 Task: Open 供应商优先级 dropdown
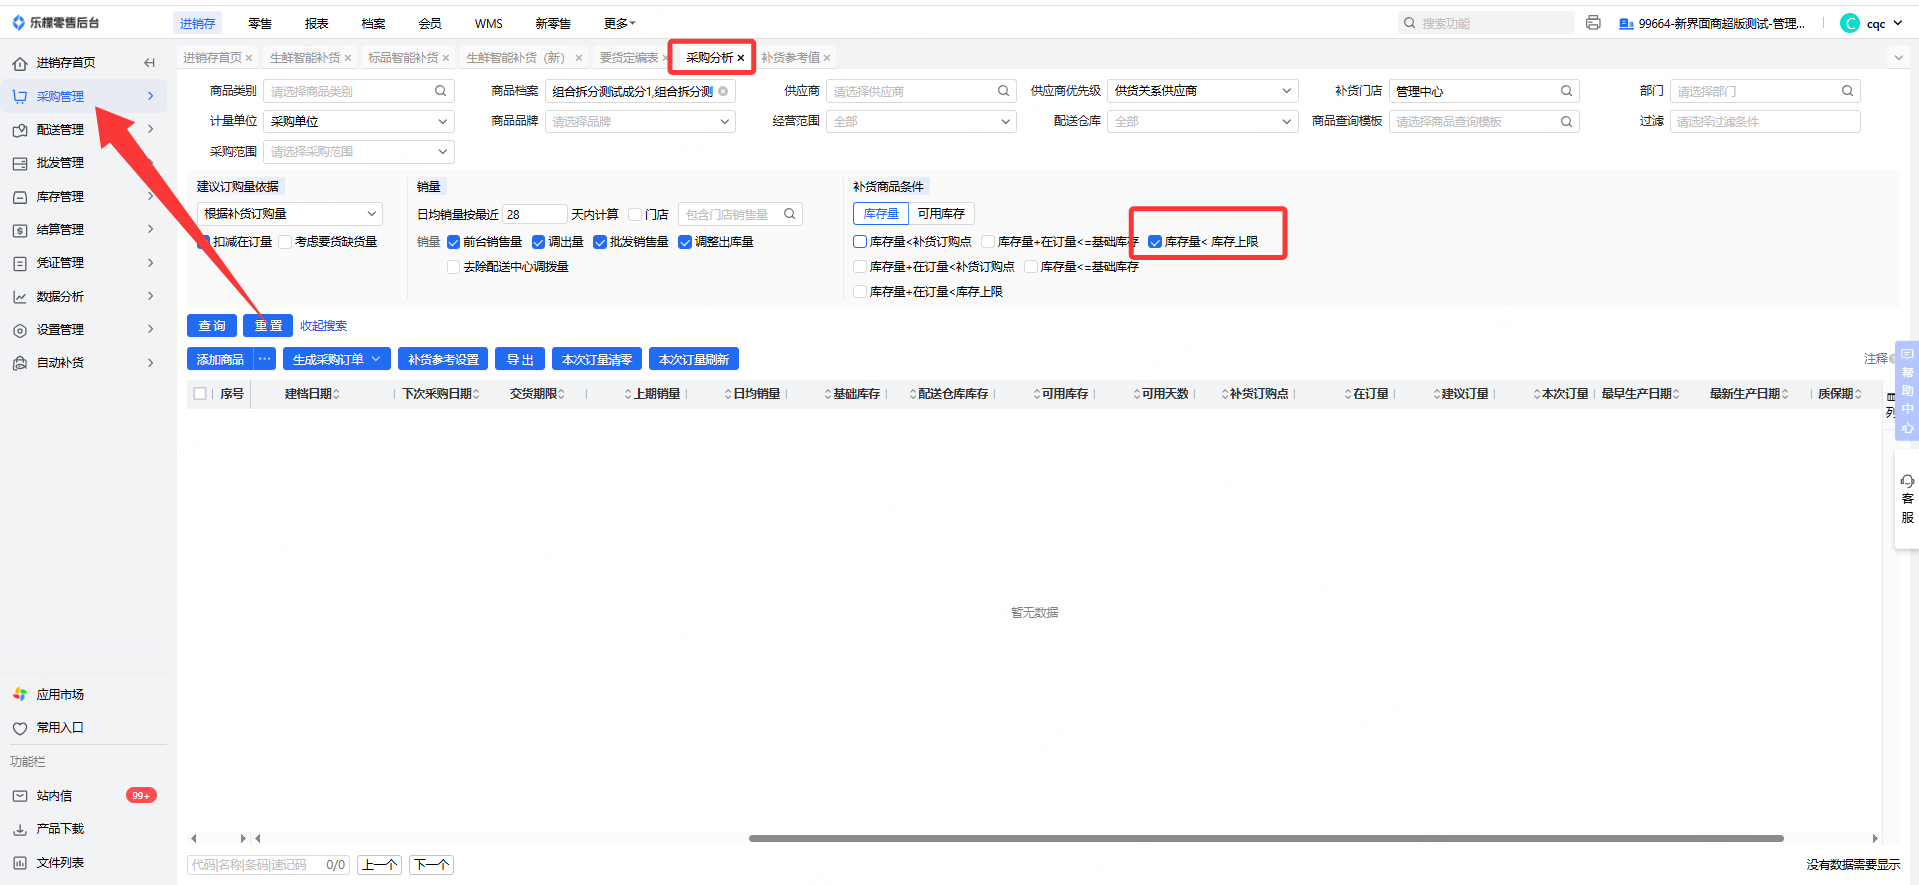(1203, 91)
